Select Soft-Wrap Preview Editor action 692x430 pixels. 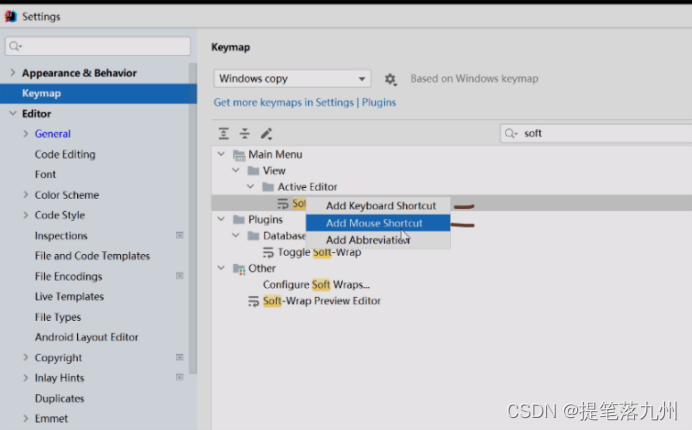[322, 301]
